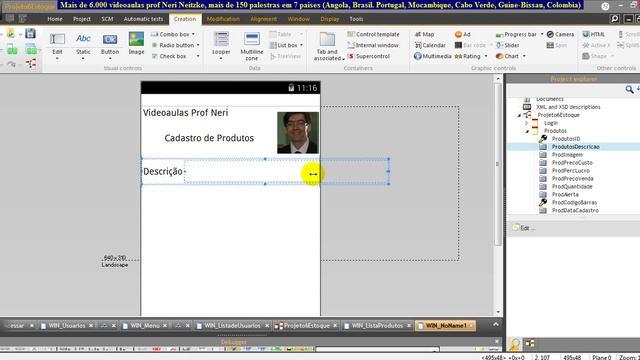Insert a Multiline zone control
This screenshot has width=640, height=360.
252,46
